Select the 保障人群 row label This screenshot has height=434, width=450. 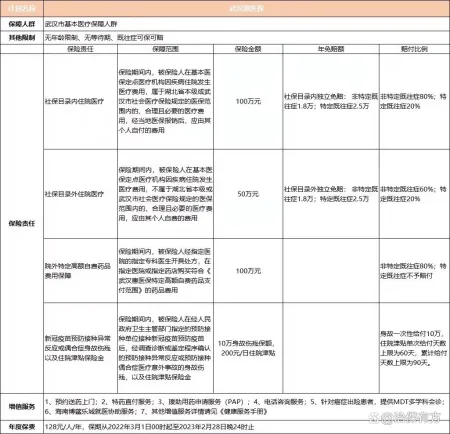click(x=22, y=24)
